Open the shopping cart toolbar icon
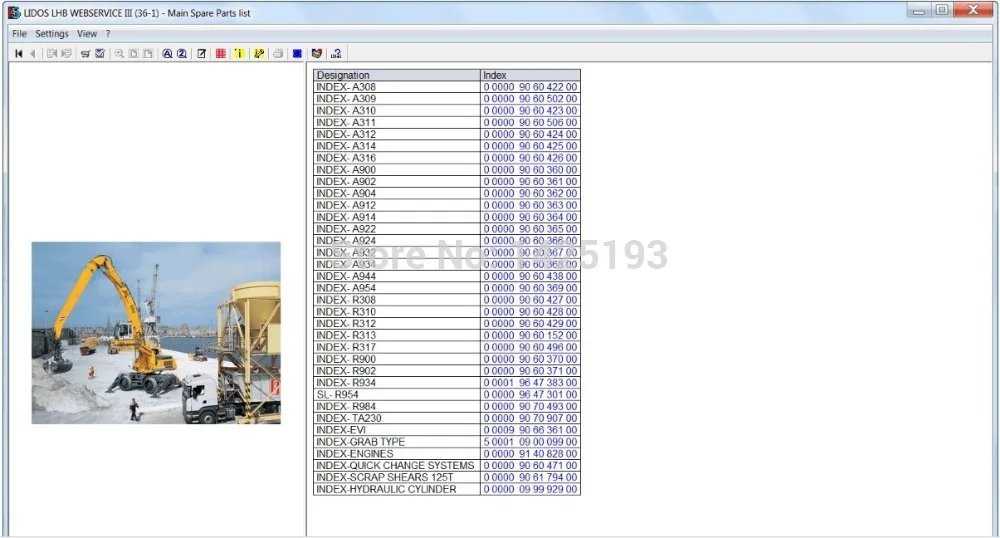 (85, 54)
